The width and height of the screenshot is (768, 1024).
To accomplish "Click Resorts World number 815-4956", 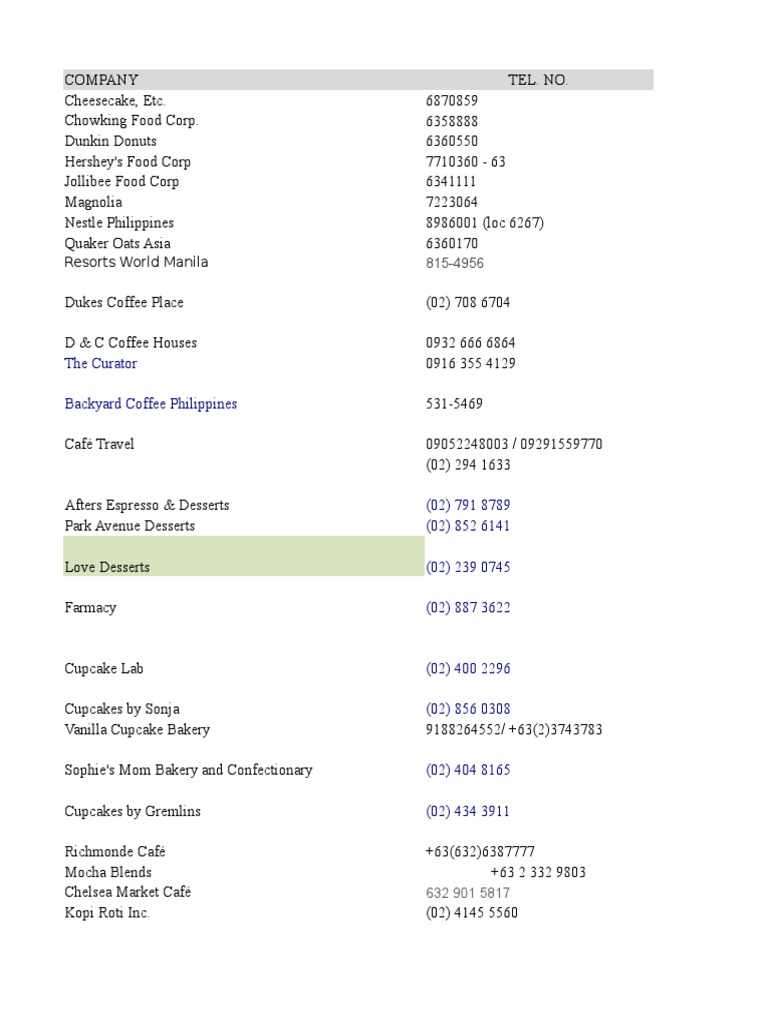I will click(x=455, y=263).
